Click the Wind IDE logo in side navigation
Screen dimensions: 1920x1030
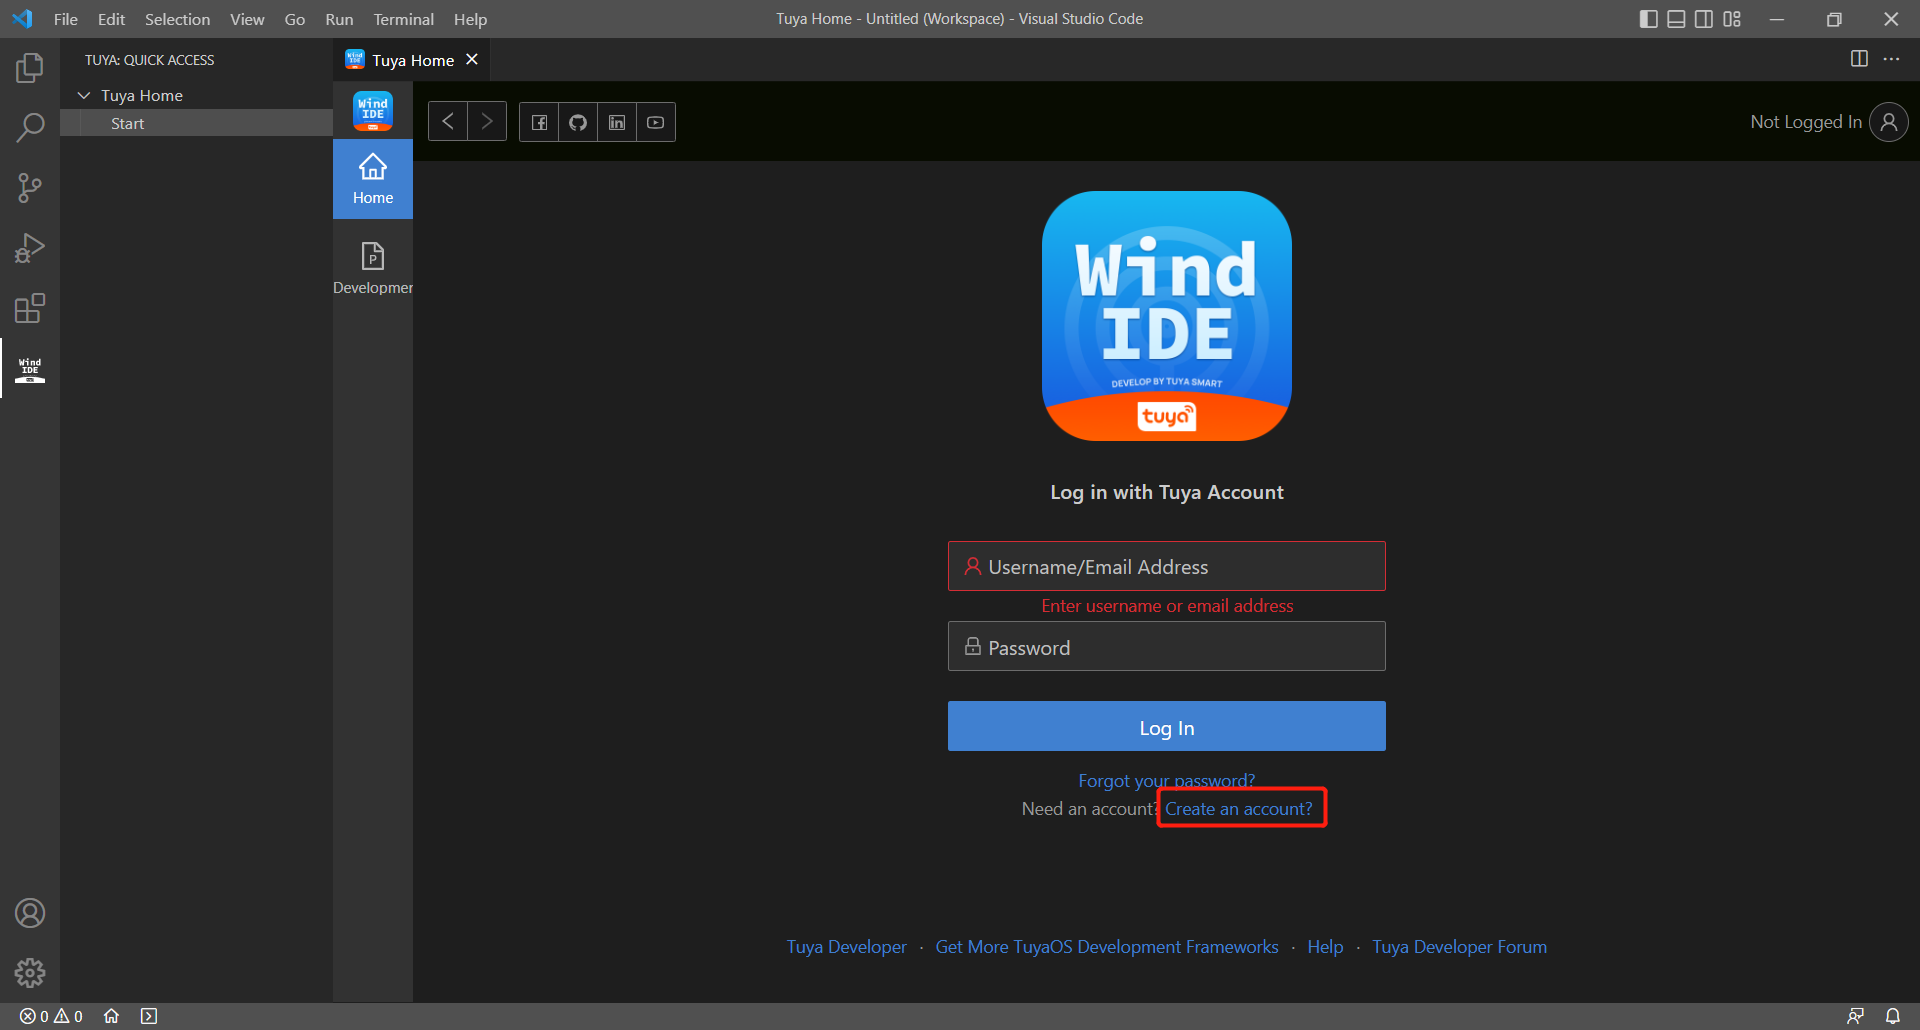pyautogui.click(x=373, y=110)
